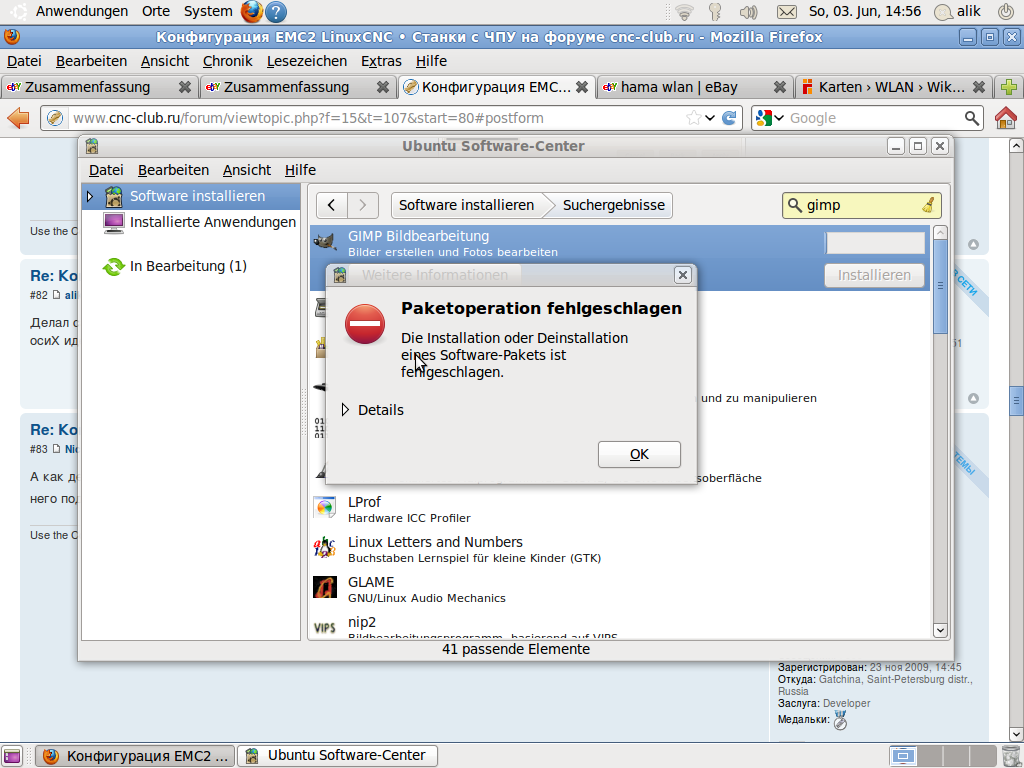The height and width of the screenshot is (768, 1024).
Task: Click the keyring key icon in top panel
Action: (x=716, y=11)
